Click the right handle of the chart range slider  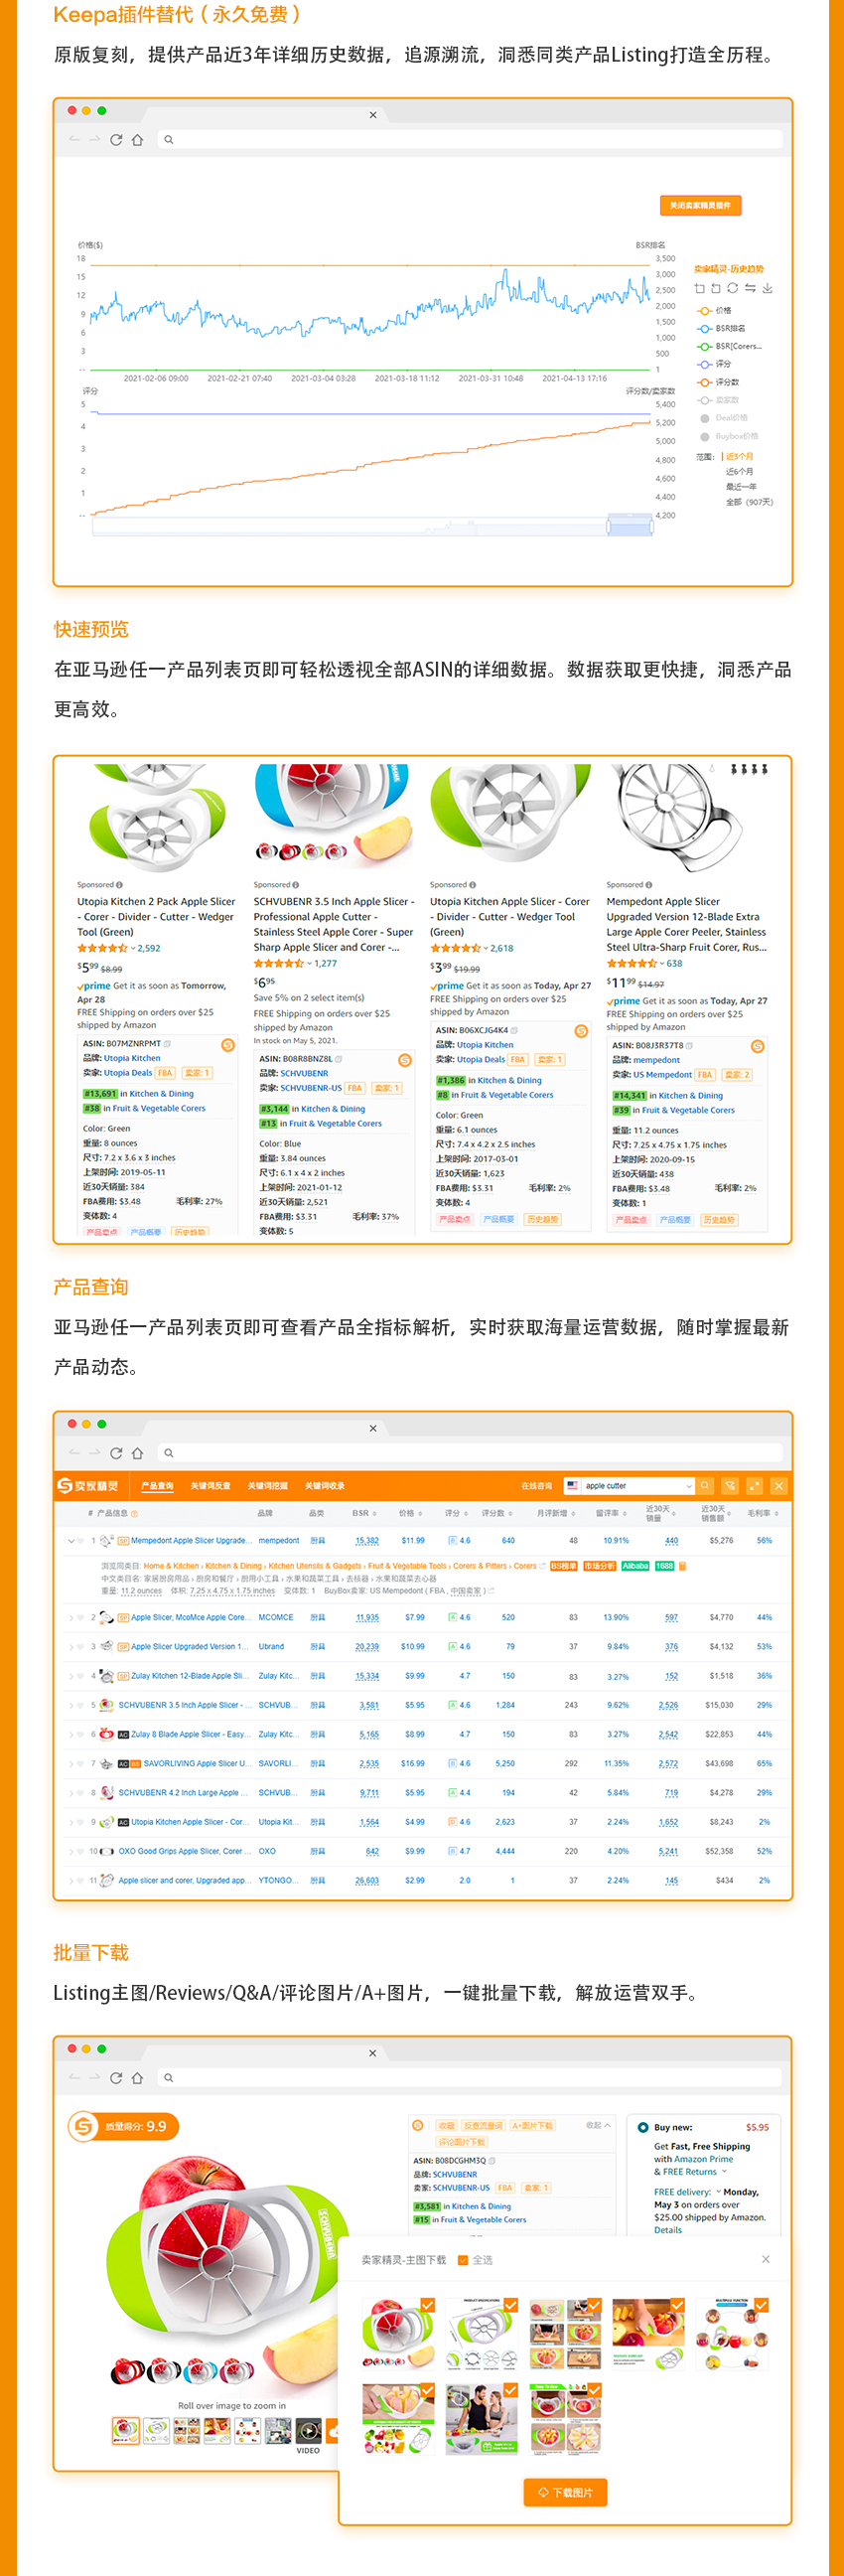(650, 526)
